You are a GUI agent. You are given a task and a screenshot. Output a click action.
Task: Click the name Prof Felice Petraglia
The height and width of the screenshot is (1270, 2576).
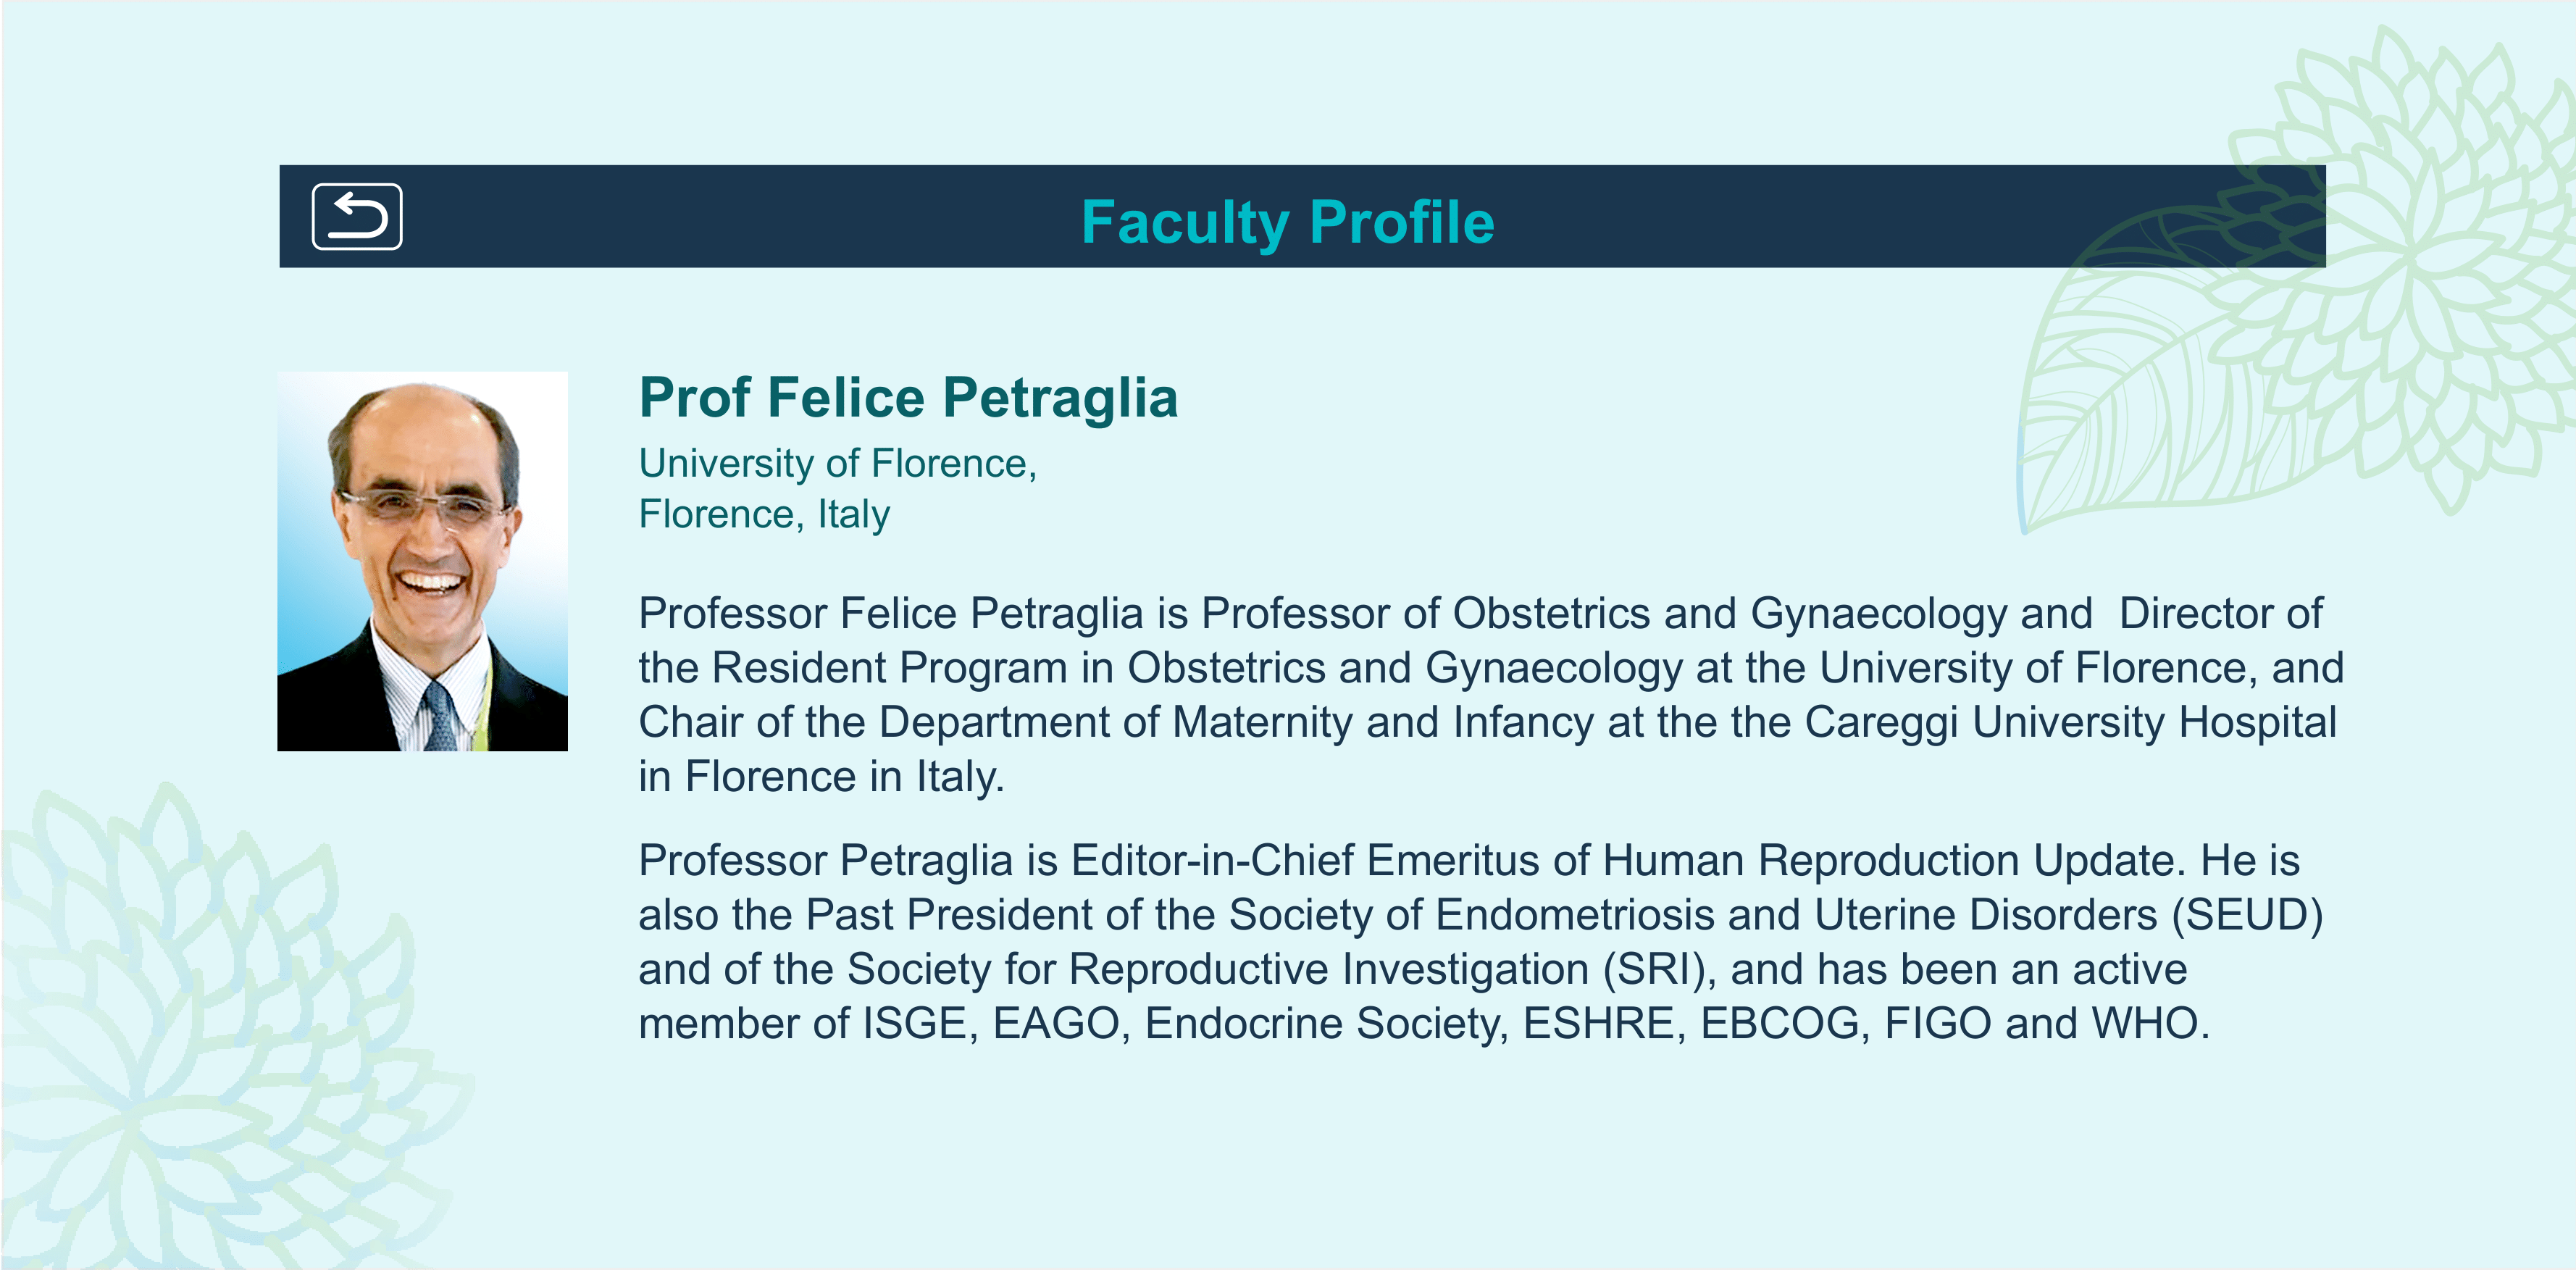(908, 398)
